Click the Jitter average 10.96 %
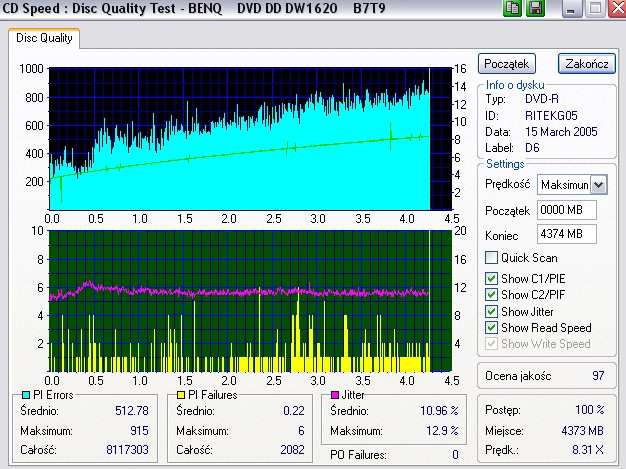Screen dimensions: 626x469 [x=439, y=410]
